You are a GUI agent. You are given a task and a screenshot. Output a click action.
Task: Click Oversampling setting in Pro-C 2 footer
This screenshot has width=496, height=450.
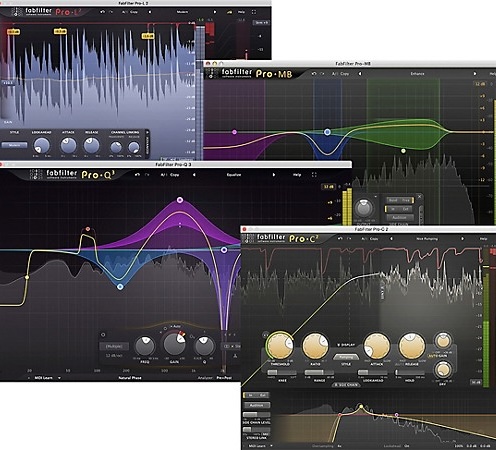point(327,446)
